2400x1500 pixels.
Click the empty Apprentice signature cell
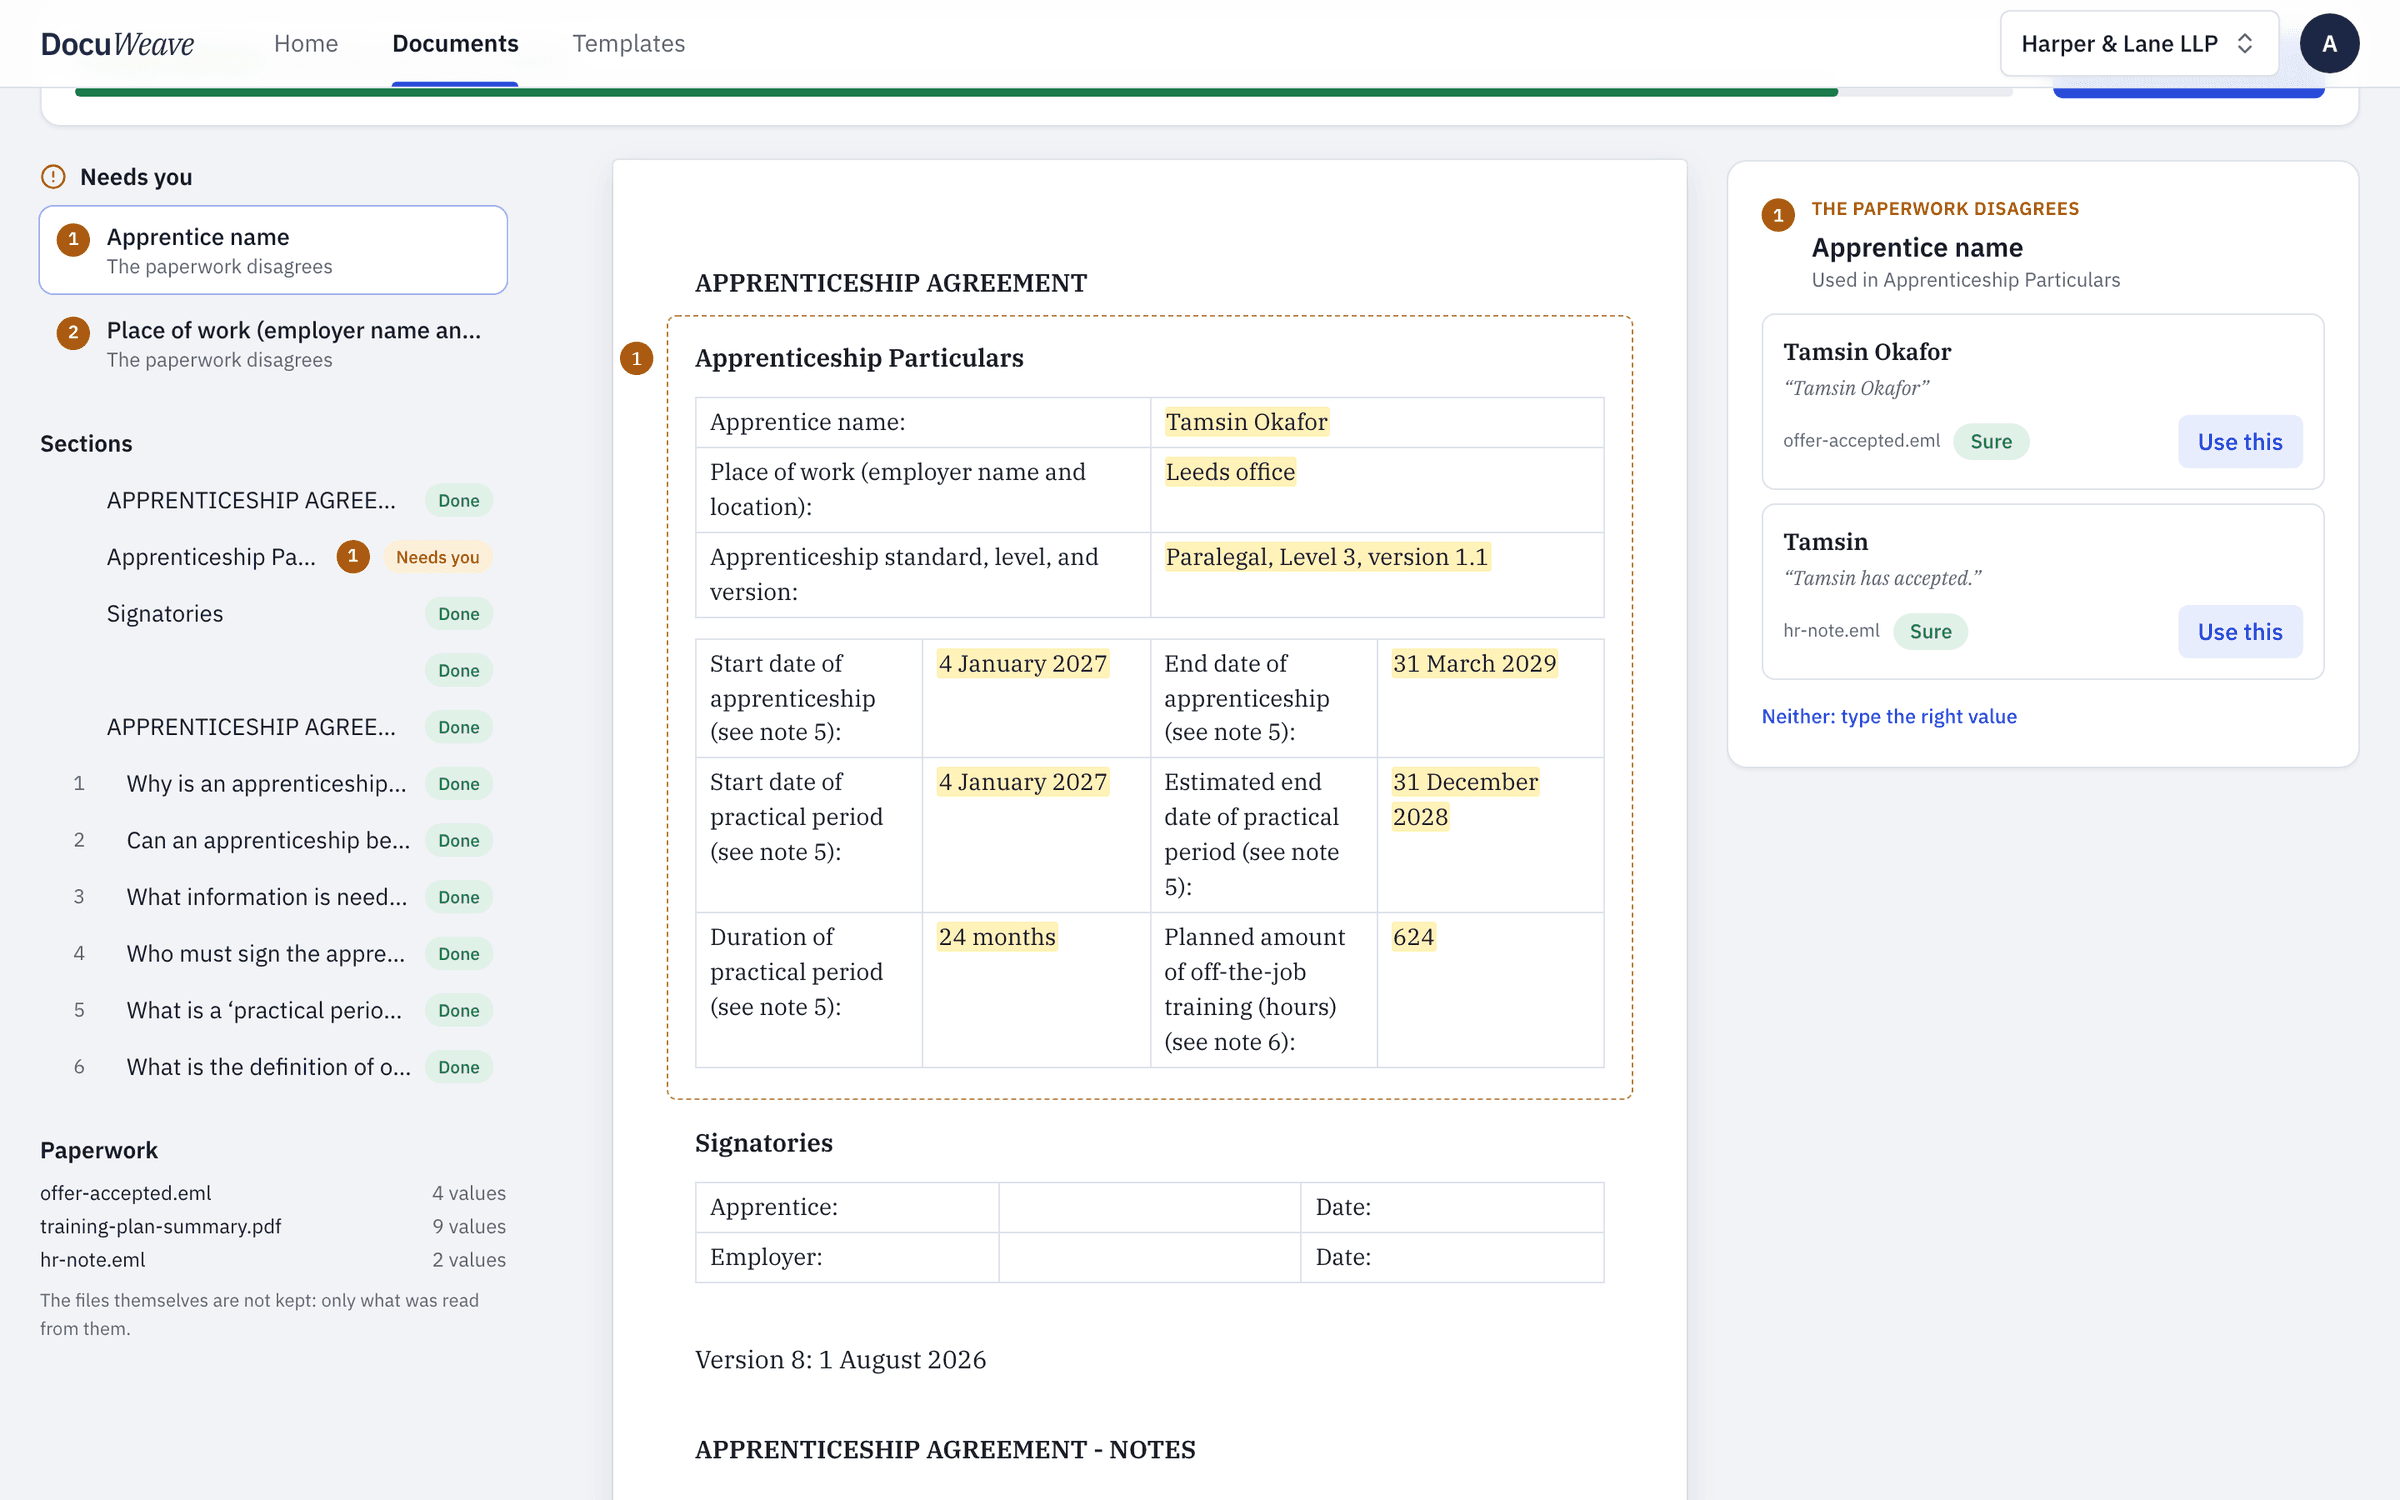point(1149,1207)
